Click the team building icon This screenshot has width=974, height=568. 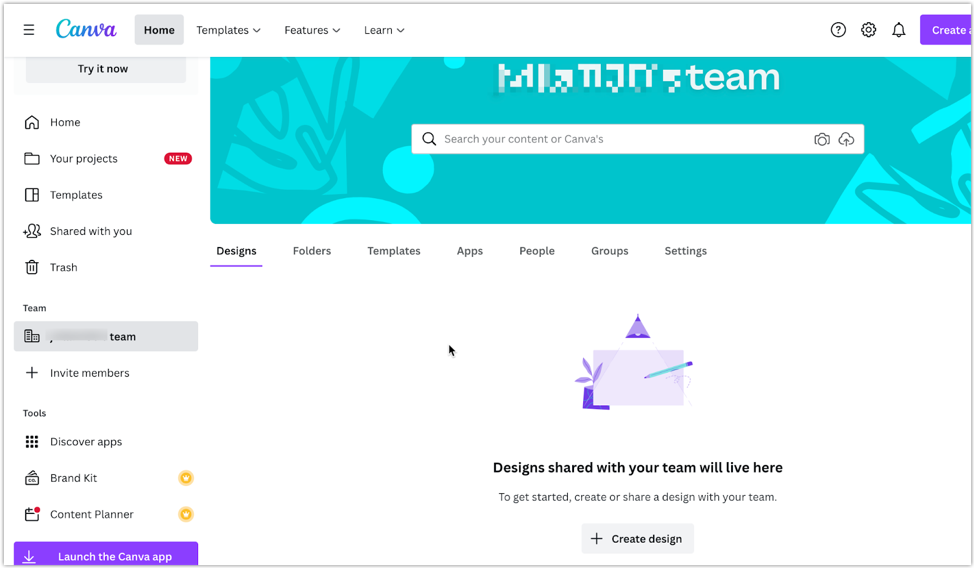pos(32,336)
